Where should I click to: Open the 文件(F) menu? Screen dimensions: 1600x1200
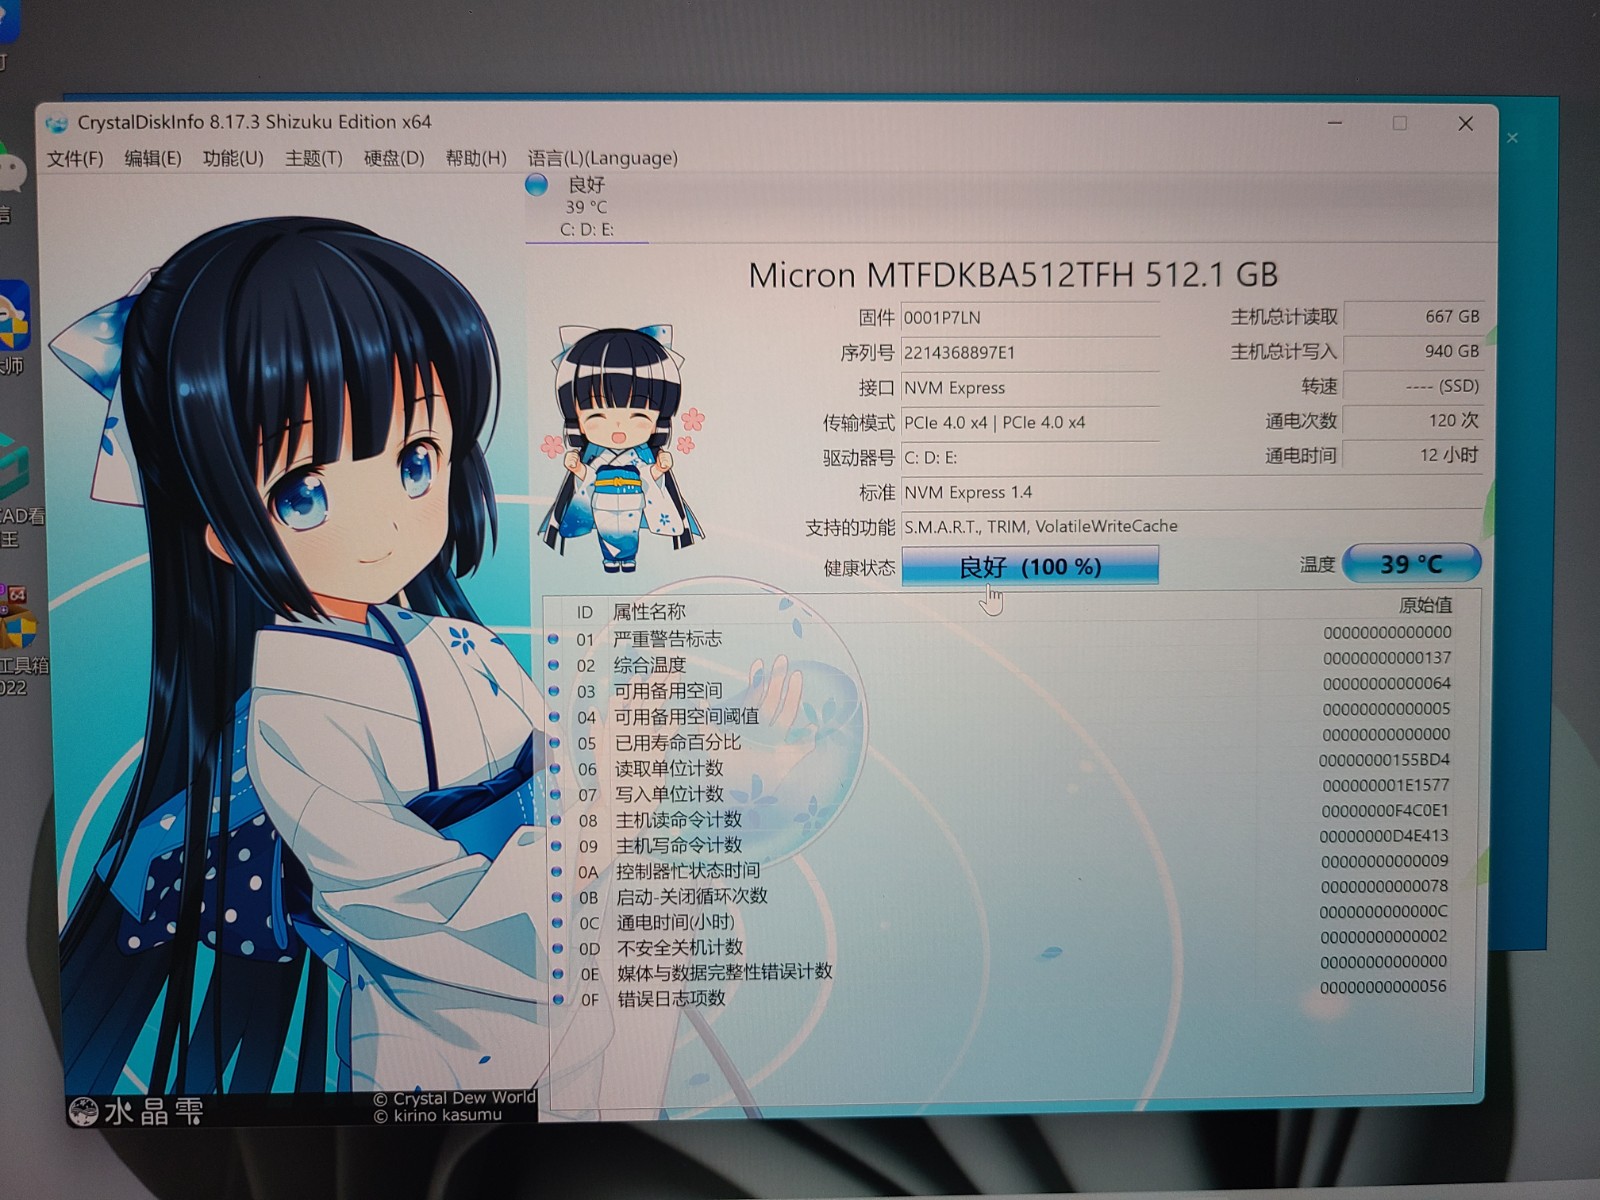point(75,158)
